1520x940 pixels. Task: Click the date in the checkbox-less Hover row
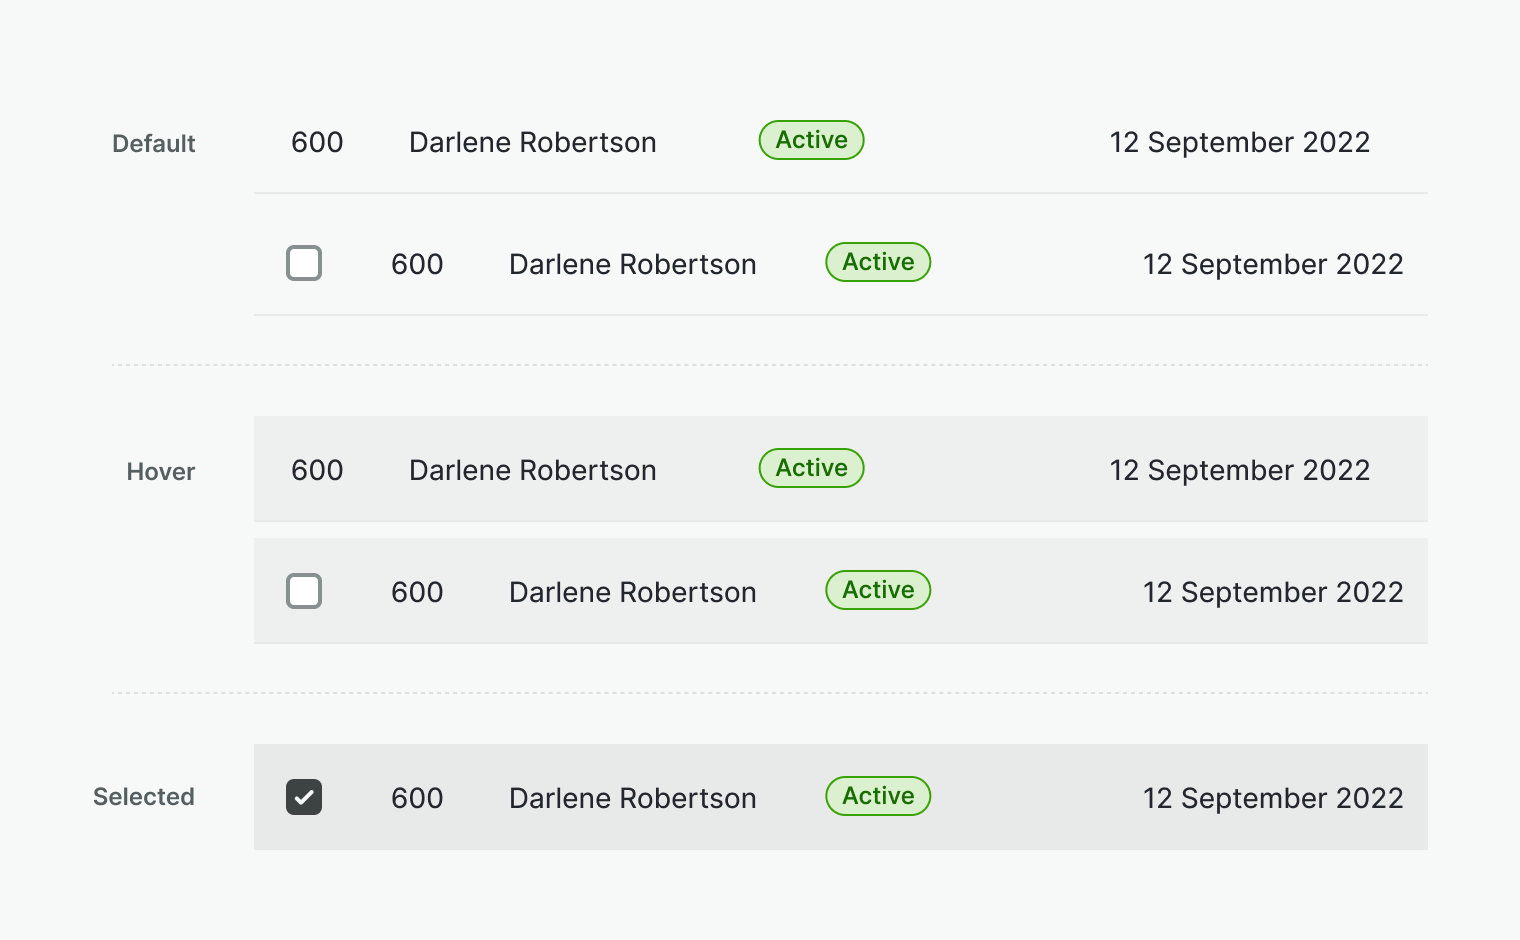(x=1239, y=470)
